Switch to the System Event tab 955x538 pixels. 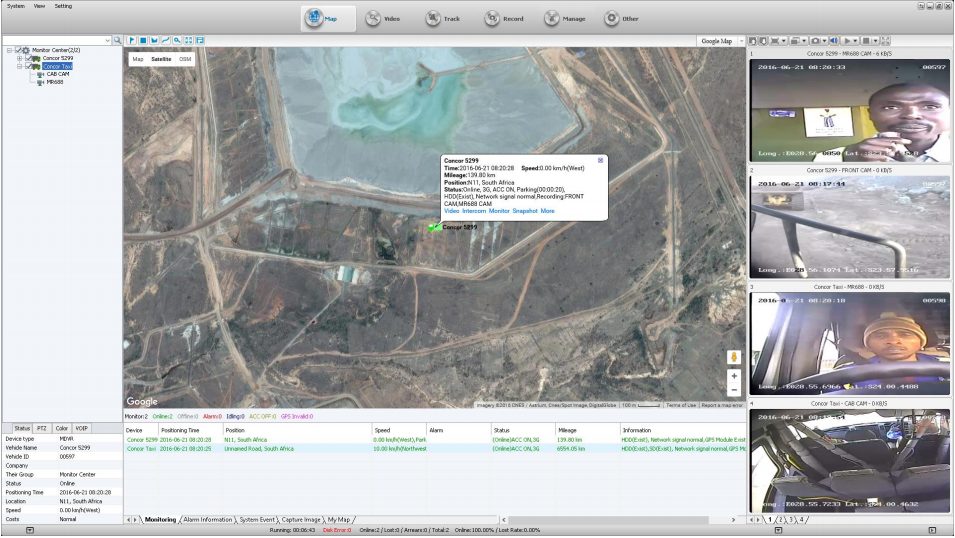[257, 520]
